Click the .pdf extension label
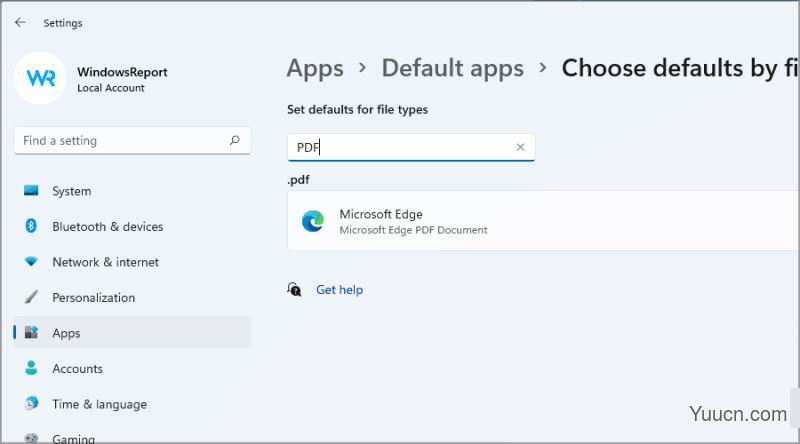This screenshot has width=800, height=444. (298, 180)
